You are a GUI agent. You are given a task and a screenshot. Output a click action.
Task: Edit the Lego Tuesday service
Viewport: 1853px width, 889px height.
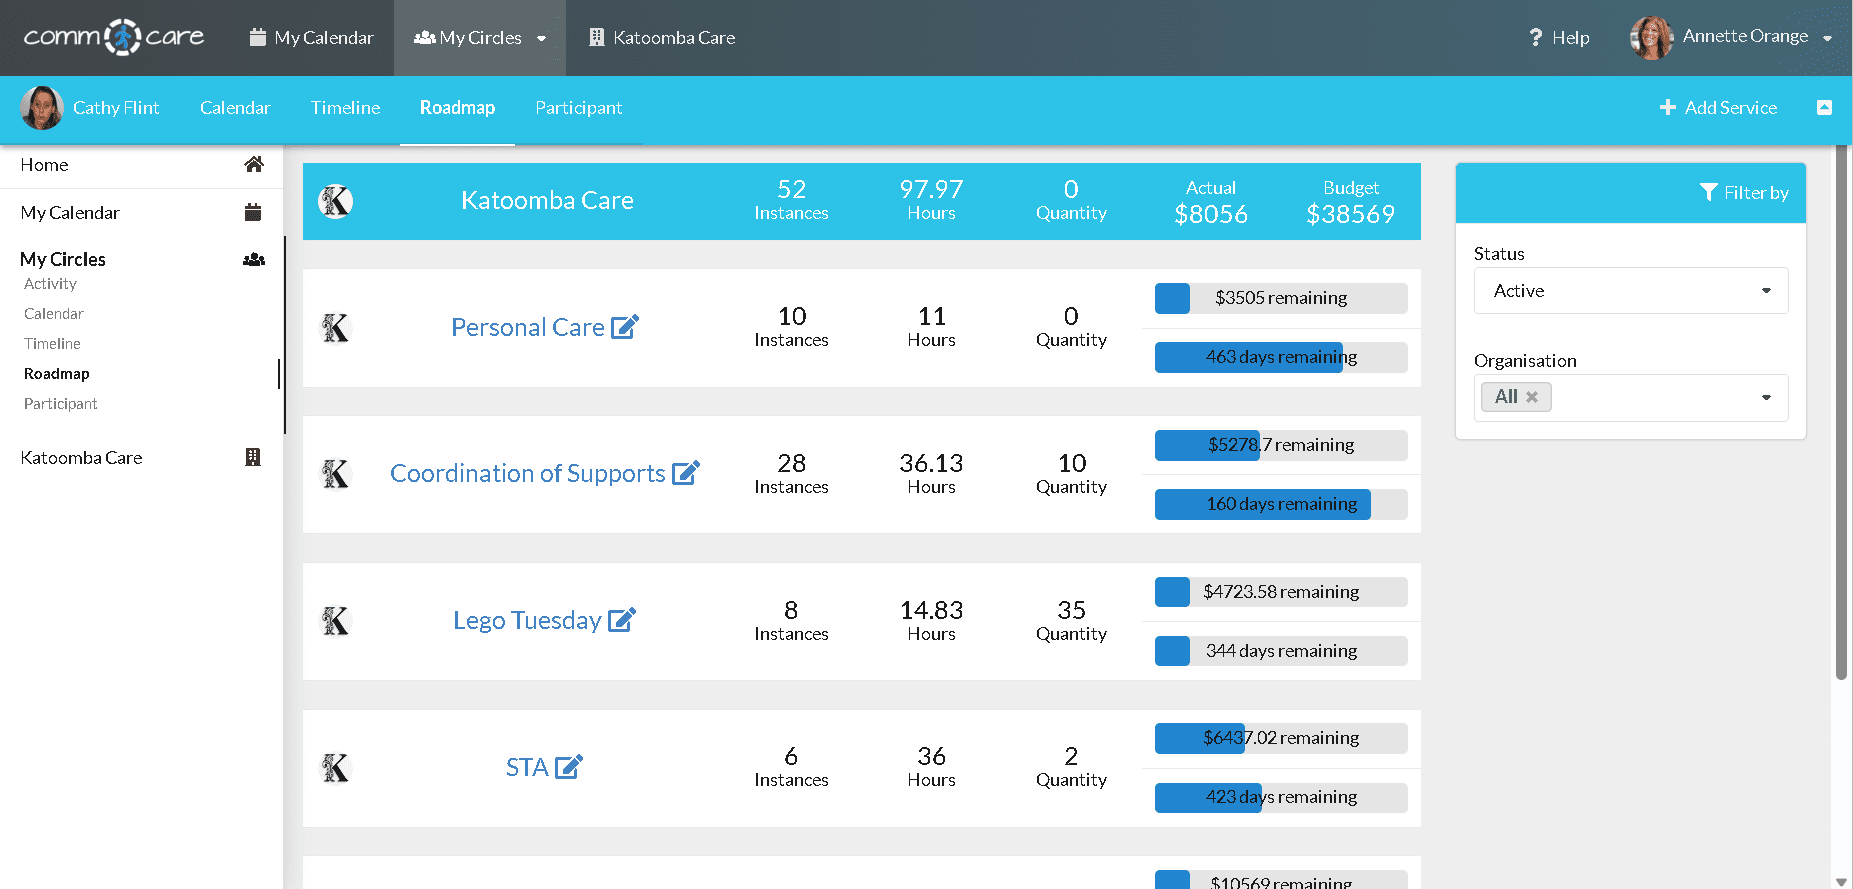pyautogui.click(x=621, y=620)
